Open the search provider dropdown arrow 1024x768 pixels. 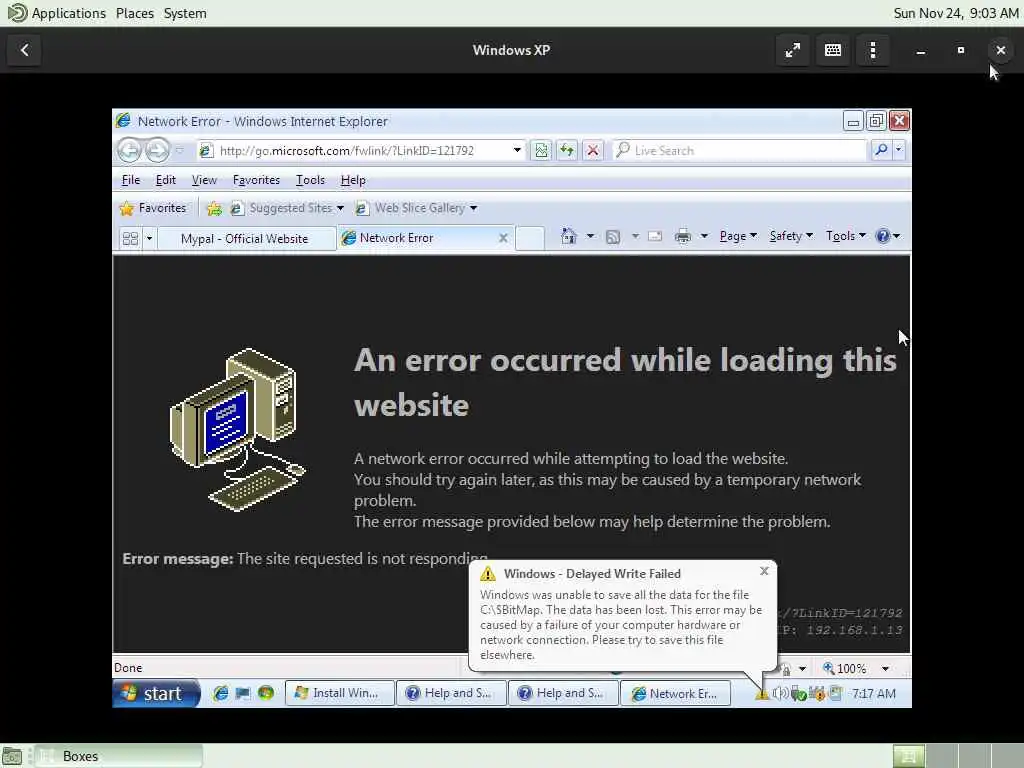899,150
